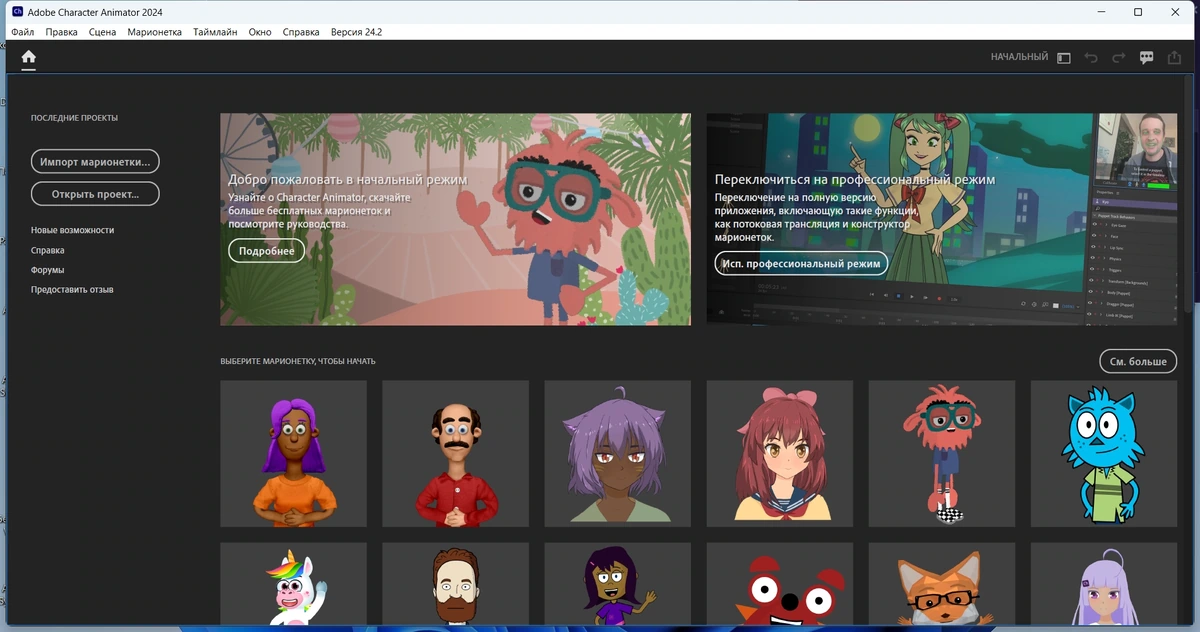This screenshot has height=632, width=1200.
Task: Open the Справка link in left sidebar
Action: [x=47, y=250]
